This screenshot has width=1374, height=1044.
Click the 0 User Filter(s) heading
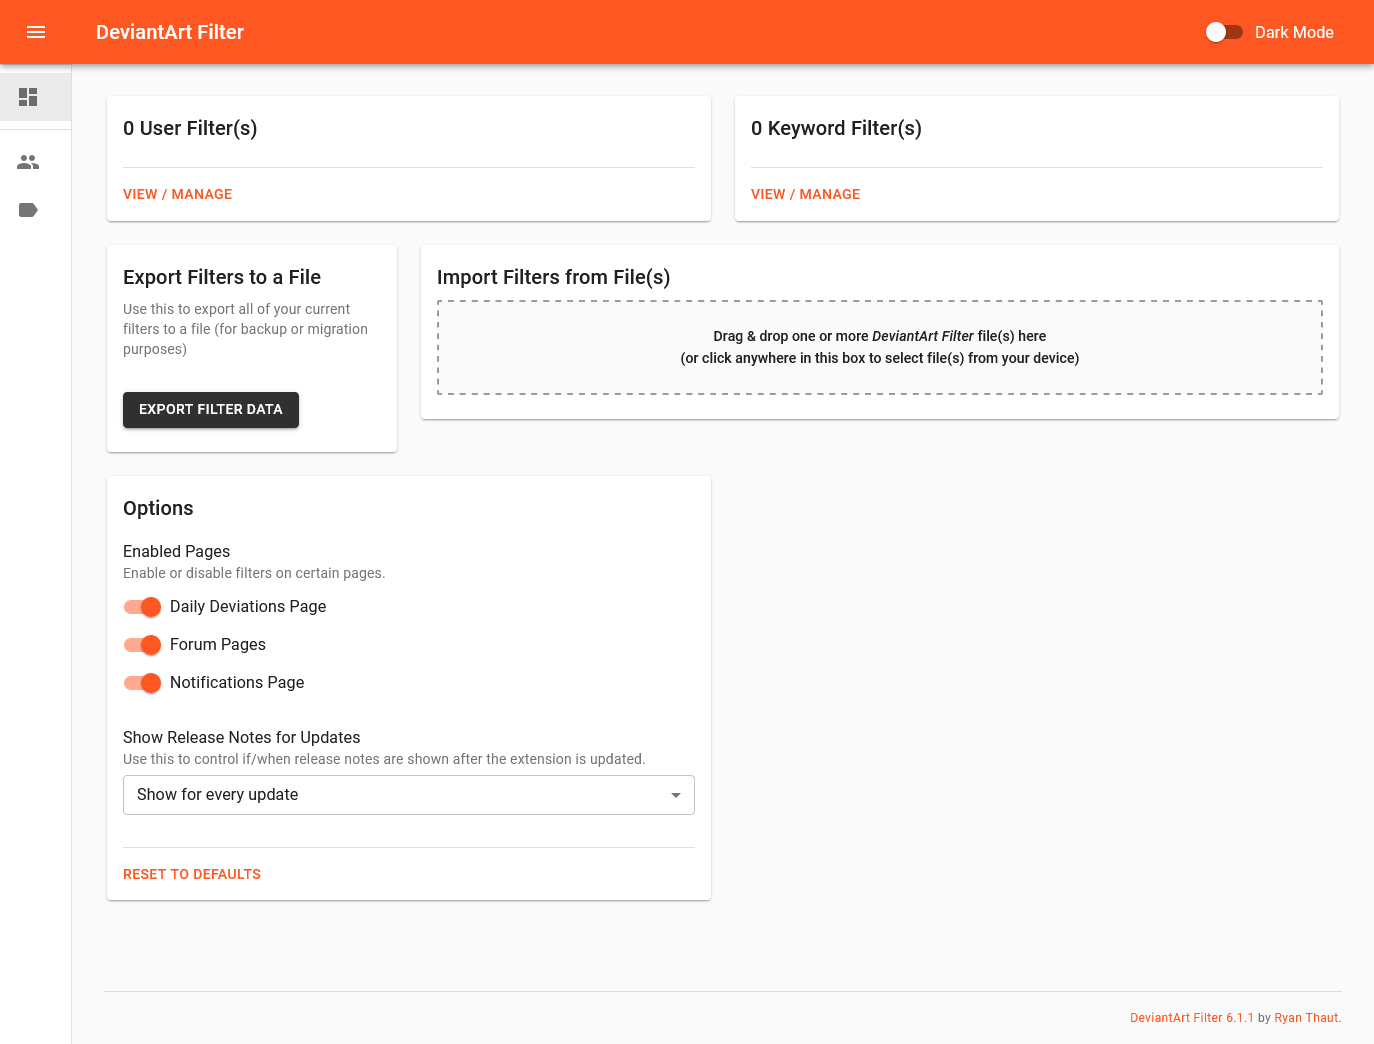(190, 128)
